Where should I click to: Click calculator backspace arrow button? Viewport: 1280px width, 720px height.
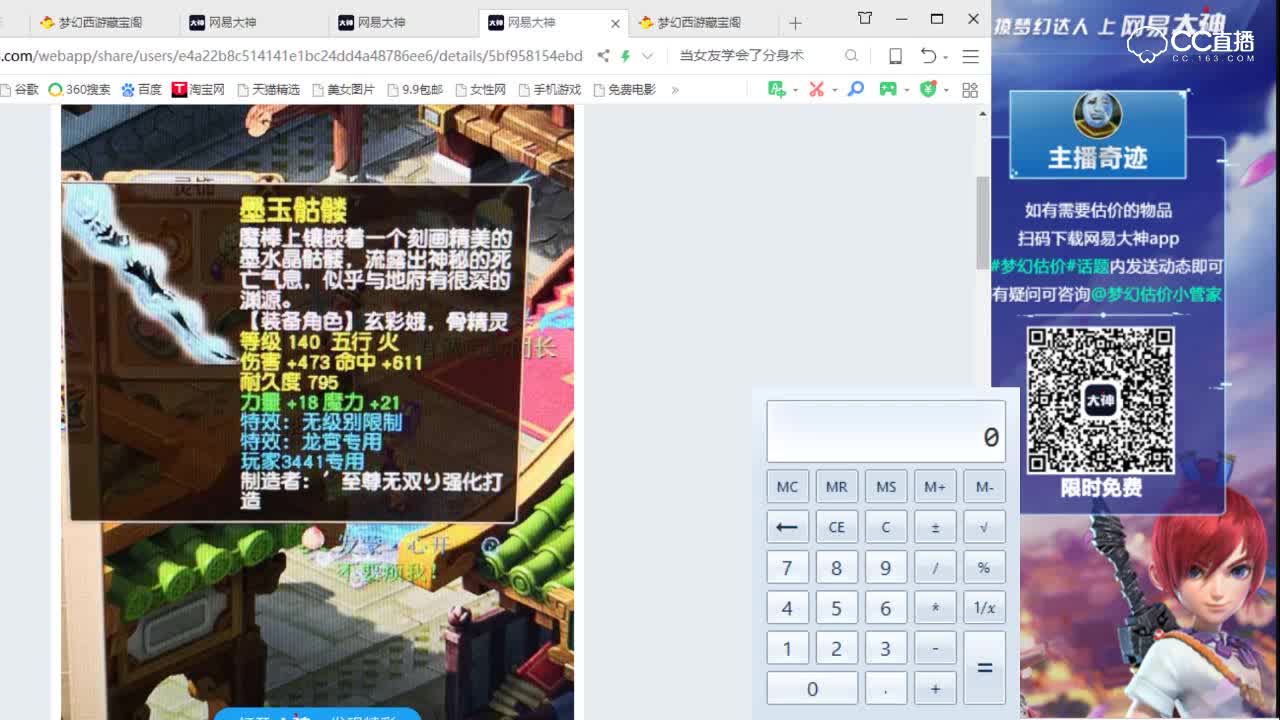787,527
